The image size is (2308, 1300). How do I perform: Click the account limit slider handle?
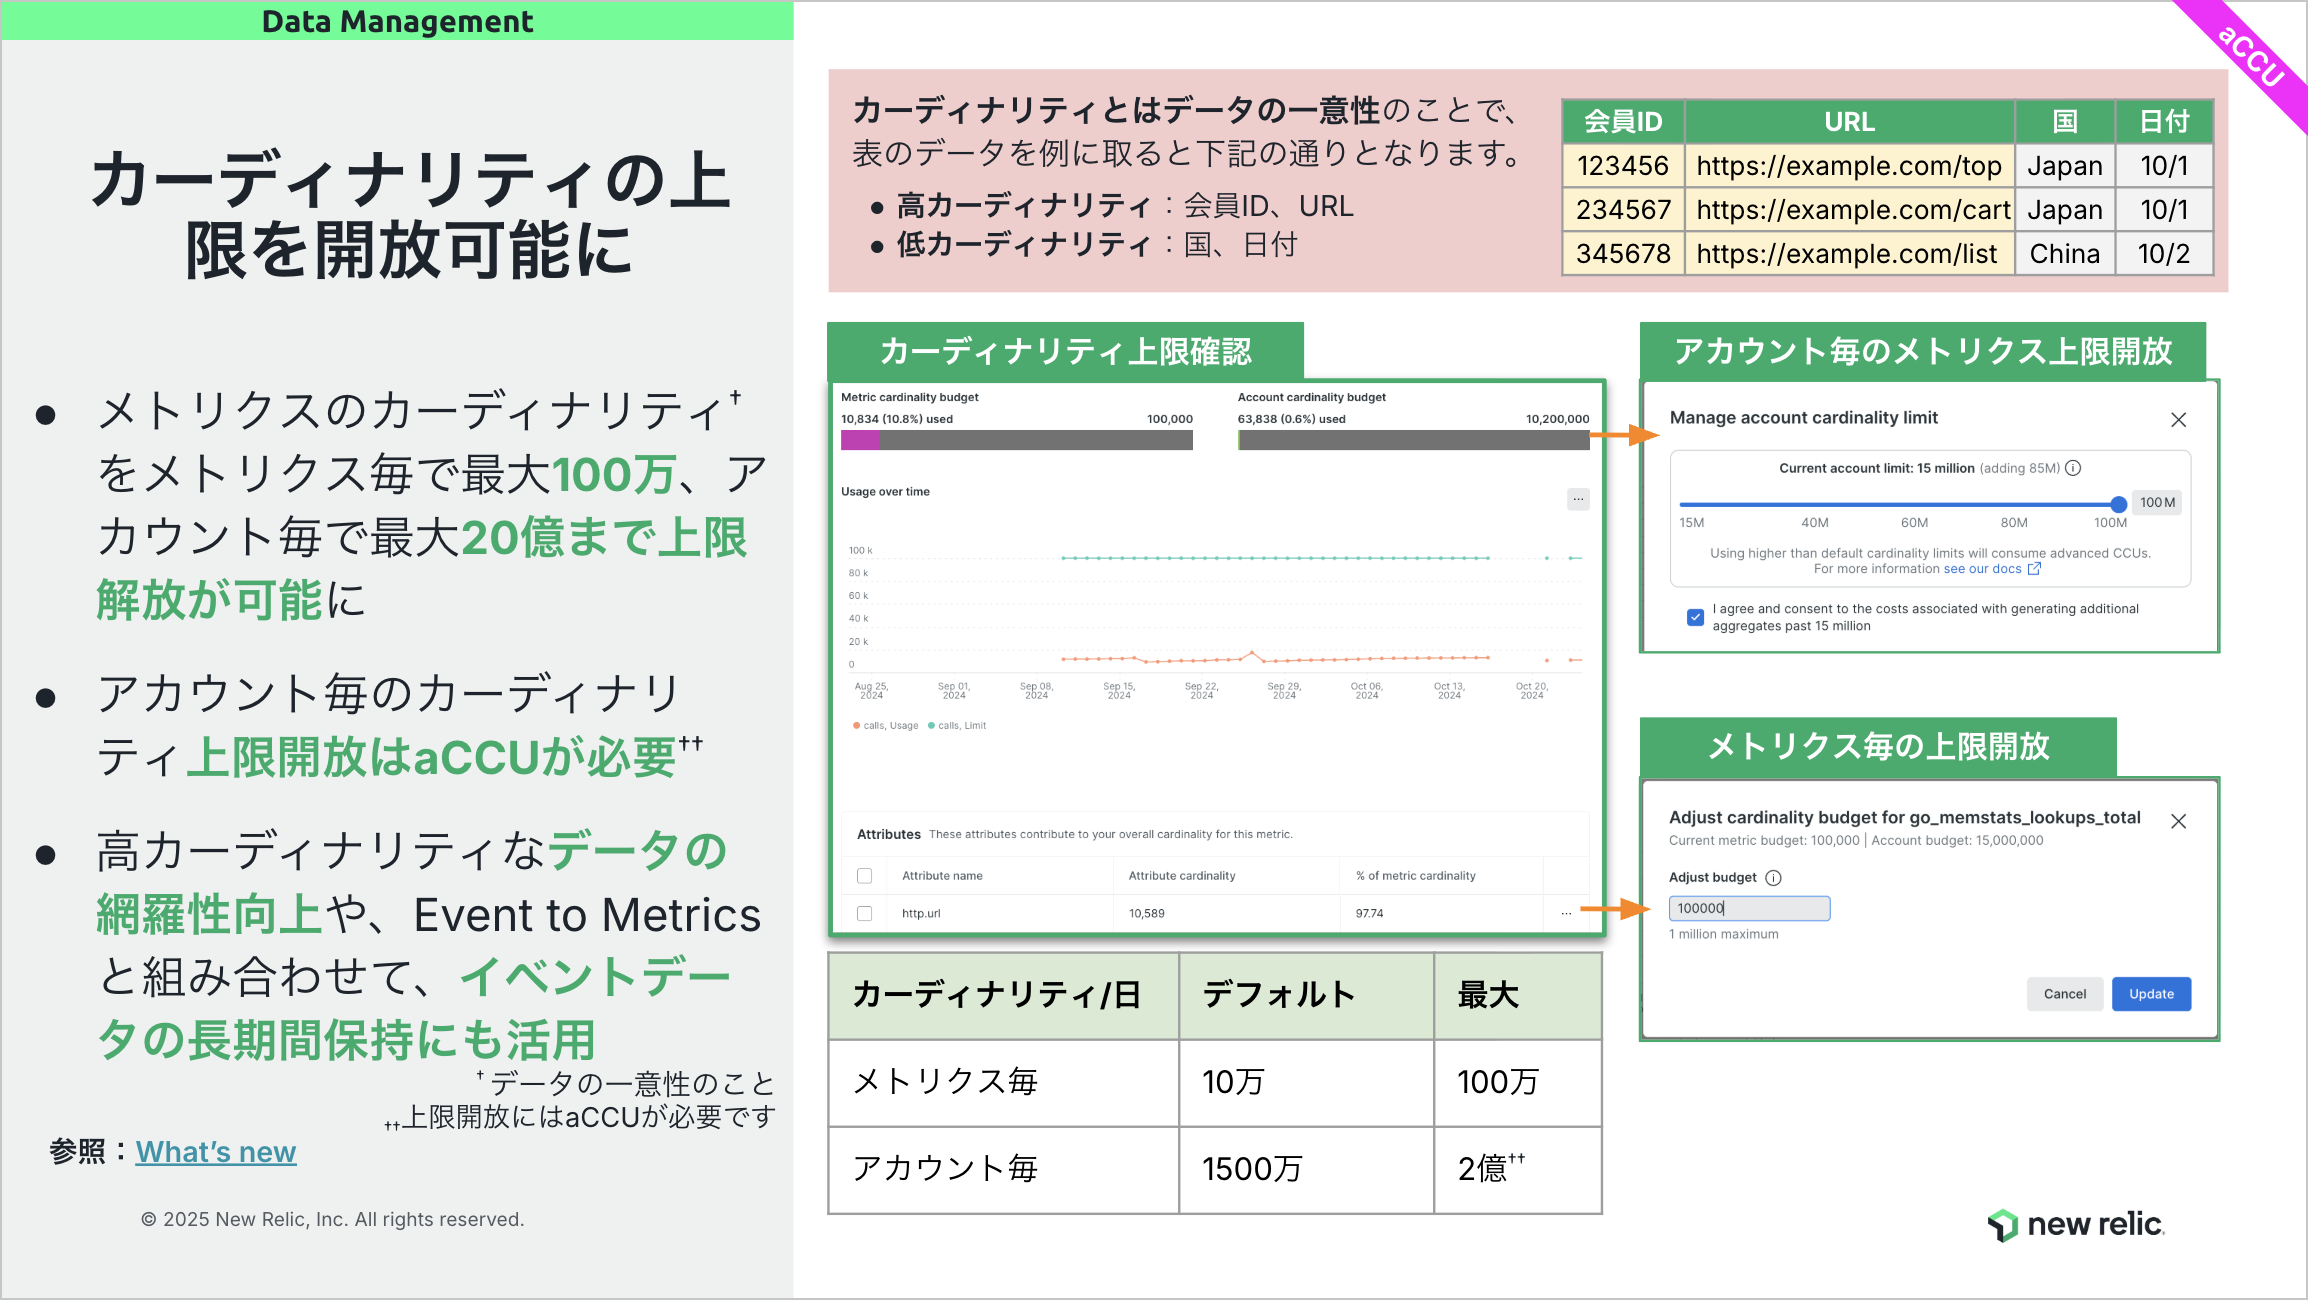[2118, 504]
